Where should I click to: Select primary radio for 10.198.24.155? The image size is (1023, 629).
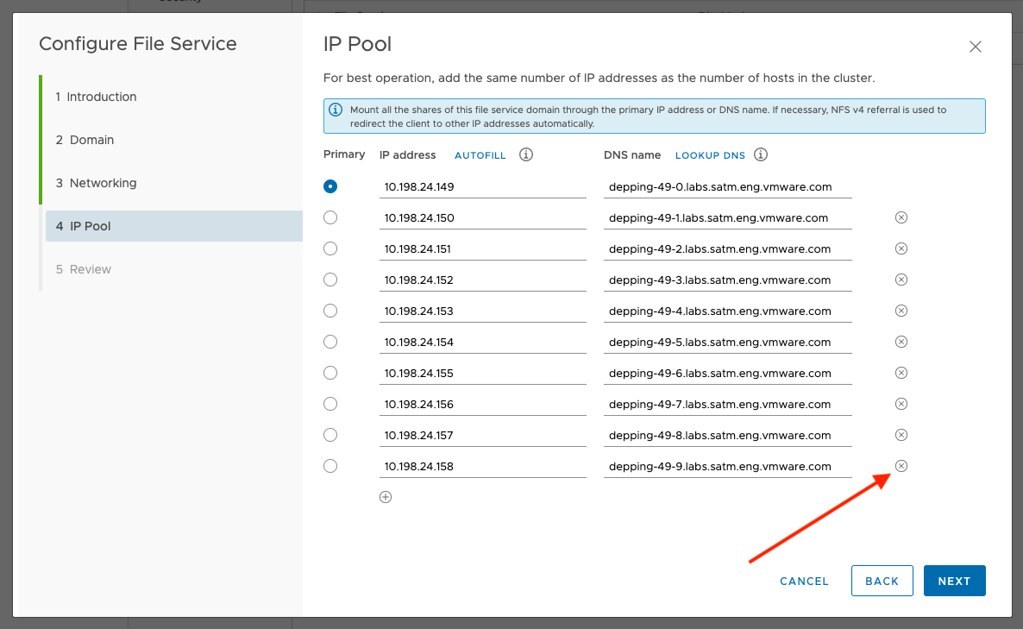pos(331,373)
